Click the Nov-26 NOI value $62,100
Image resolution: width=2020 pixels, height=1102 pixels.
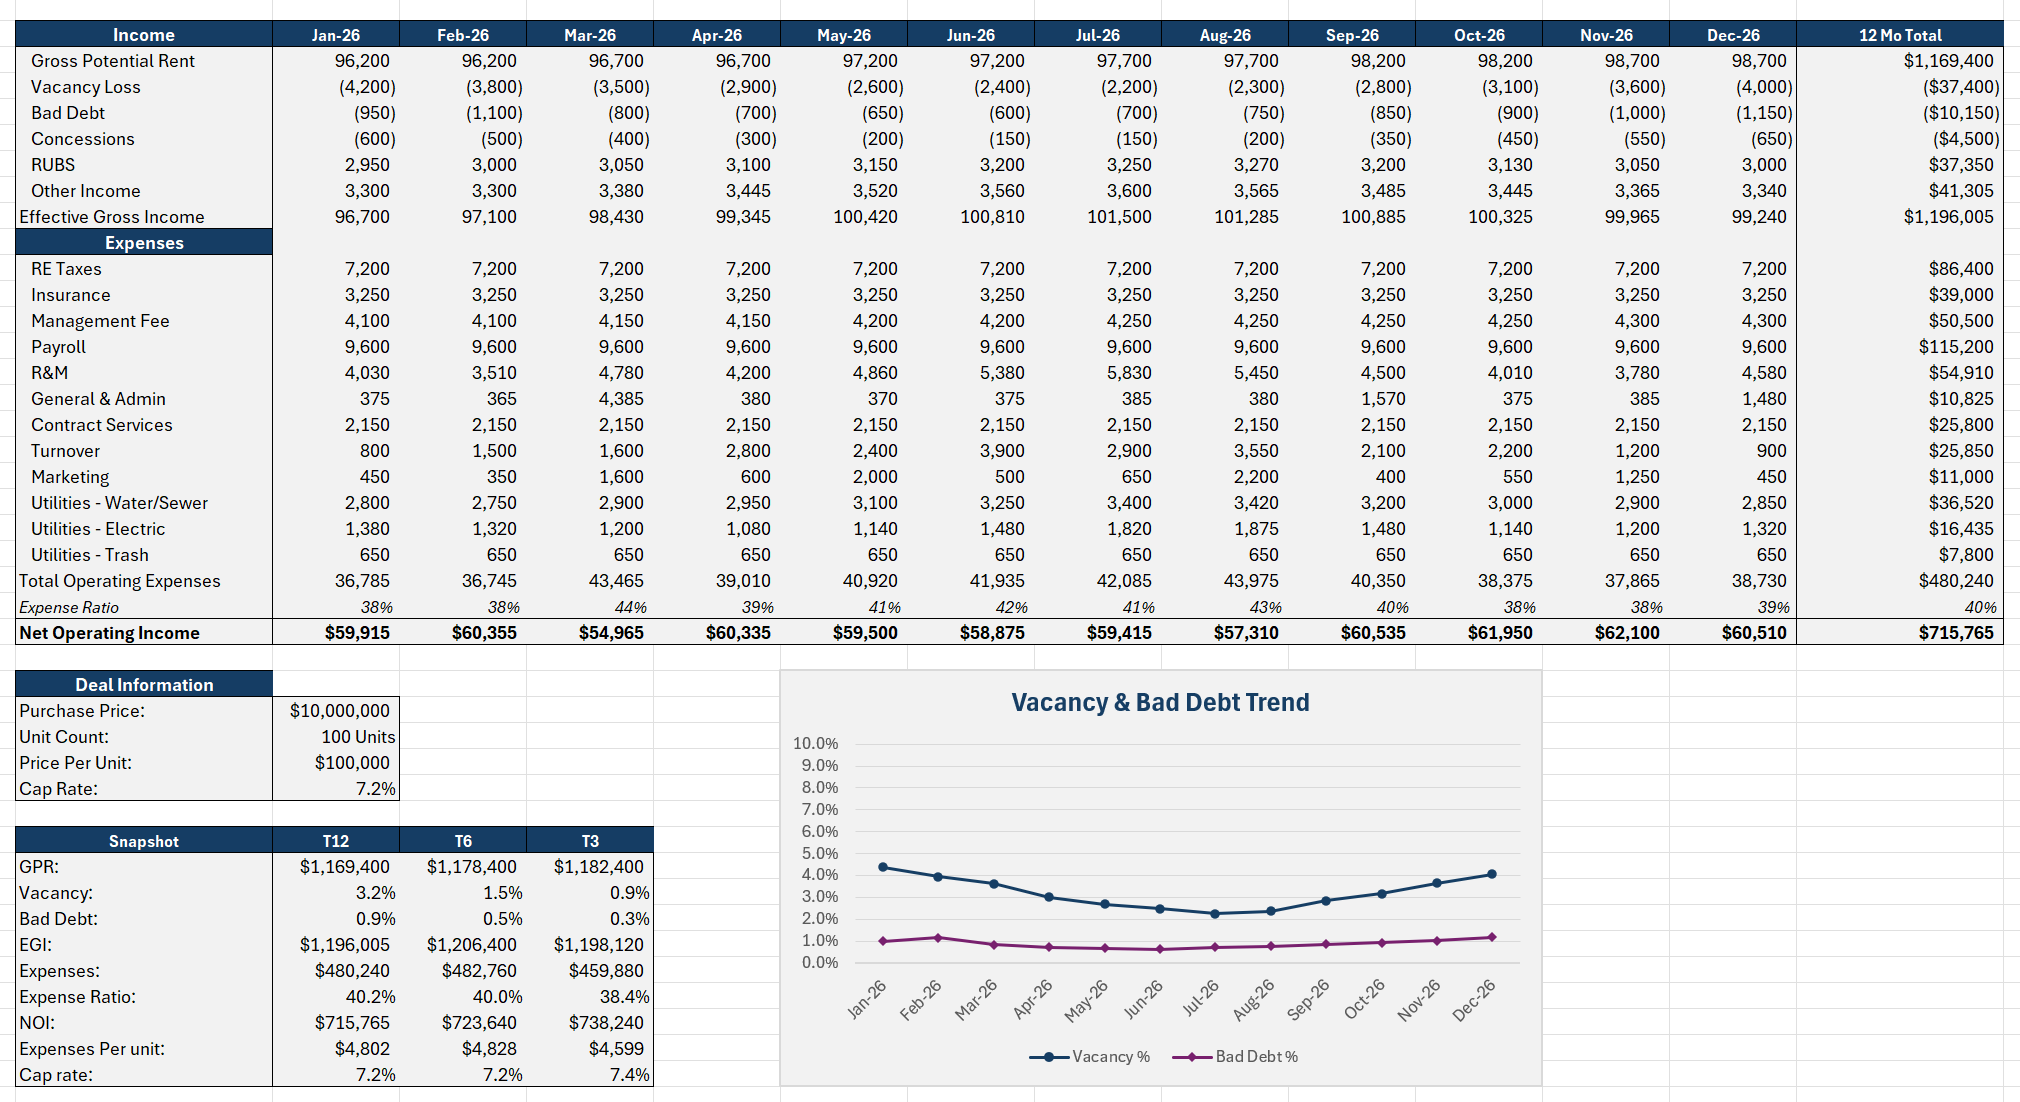1627,633
